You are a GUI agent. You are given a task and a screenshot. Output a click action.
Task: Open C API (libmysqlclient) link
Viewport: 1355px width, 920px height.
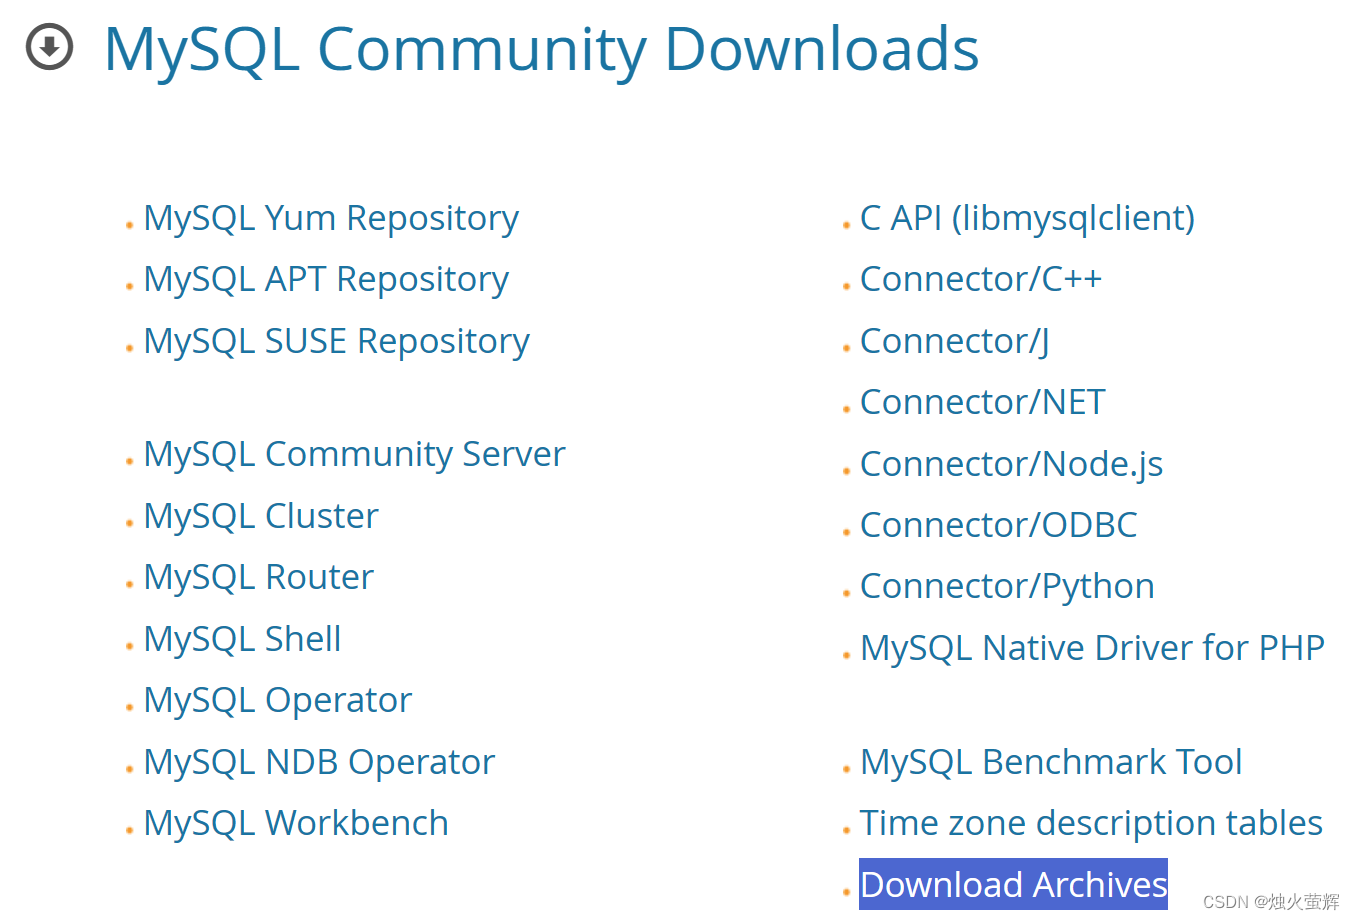[1028, 218]
